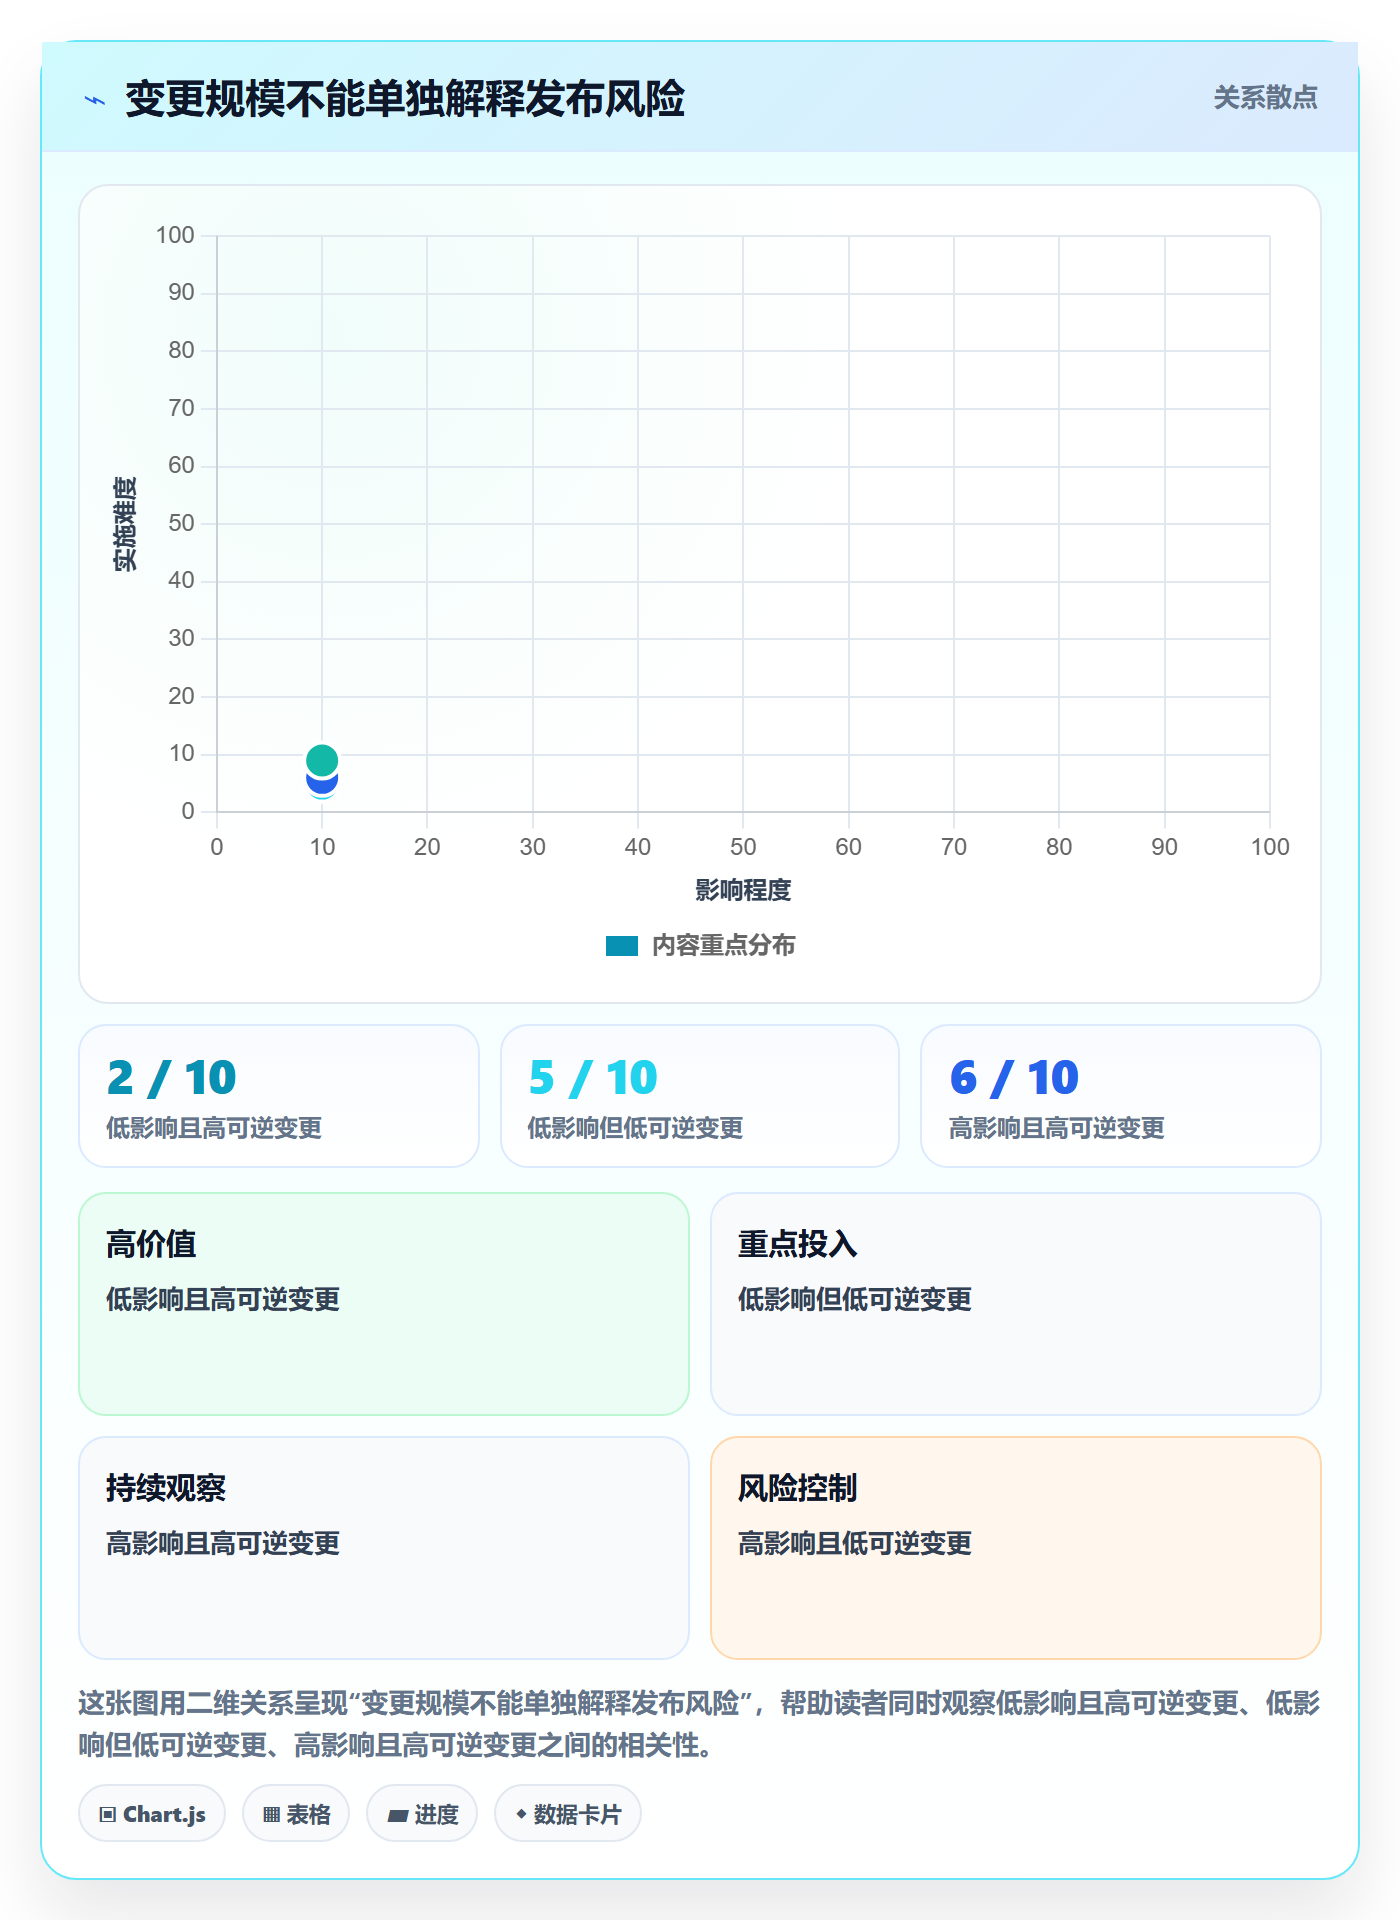Click the 持续观察 quadrant heading
Image resolution: width=1400 pixels, height=1920 pixels.
tap(166, 1488)
